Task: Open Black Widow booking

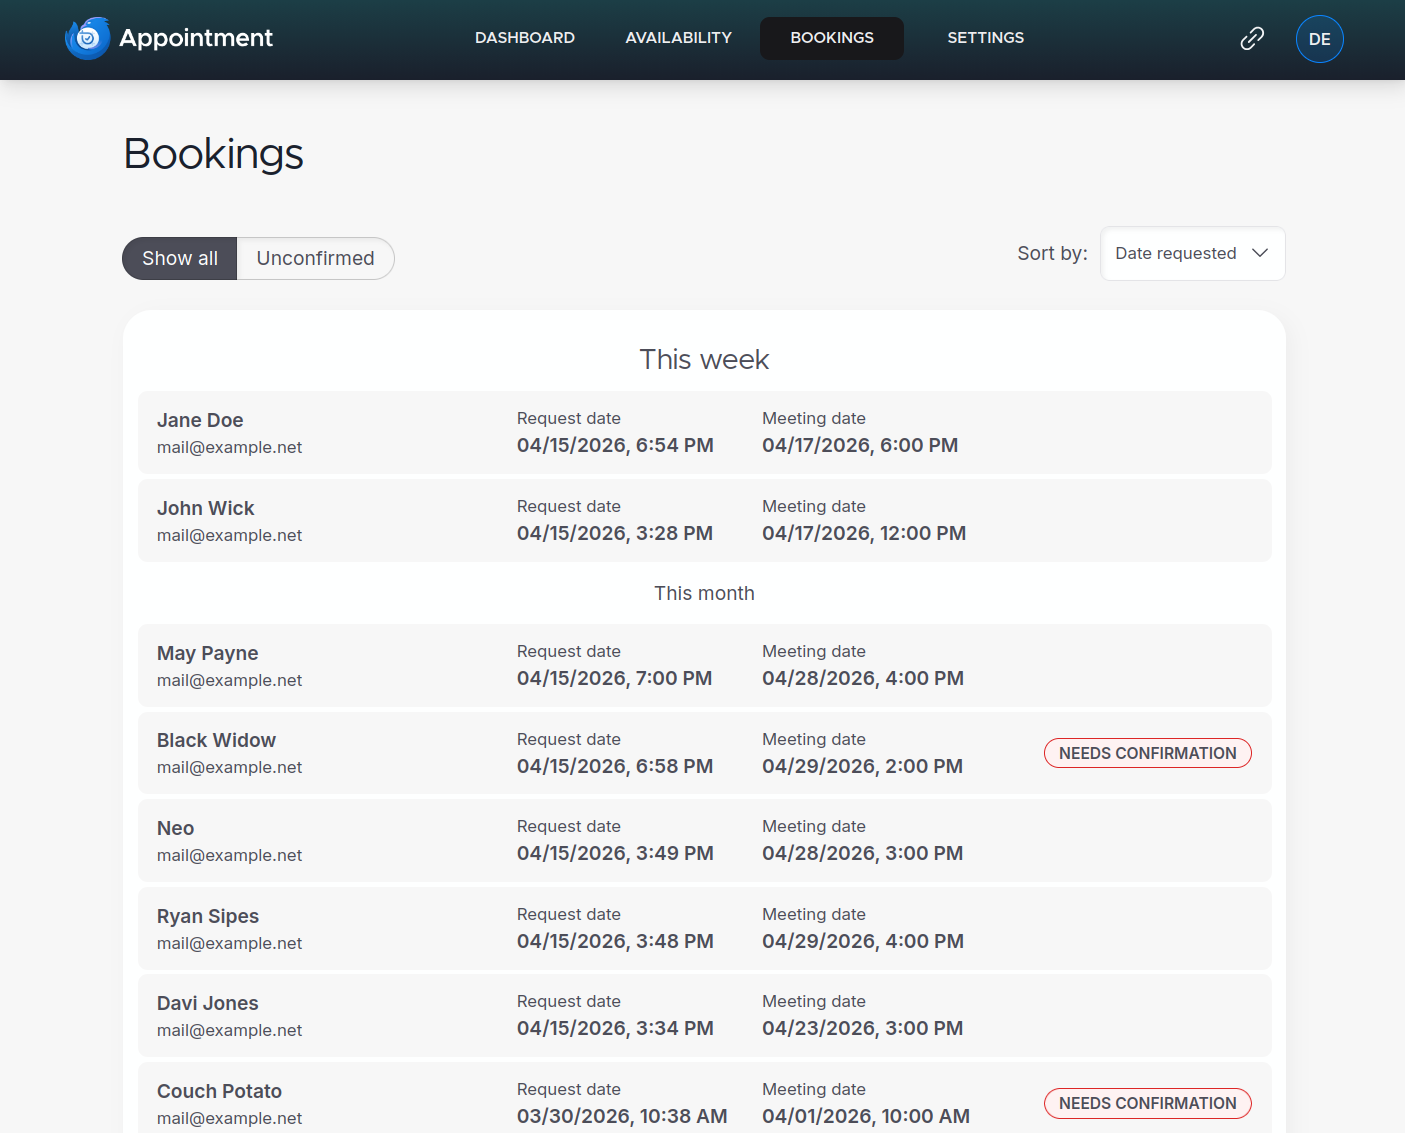Action: [x=705, y=753]
